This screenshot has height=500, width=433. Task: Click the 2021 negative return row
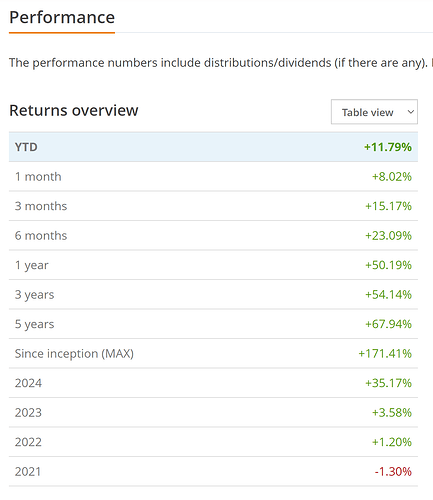coord(213,472)
